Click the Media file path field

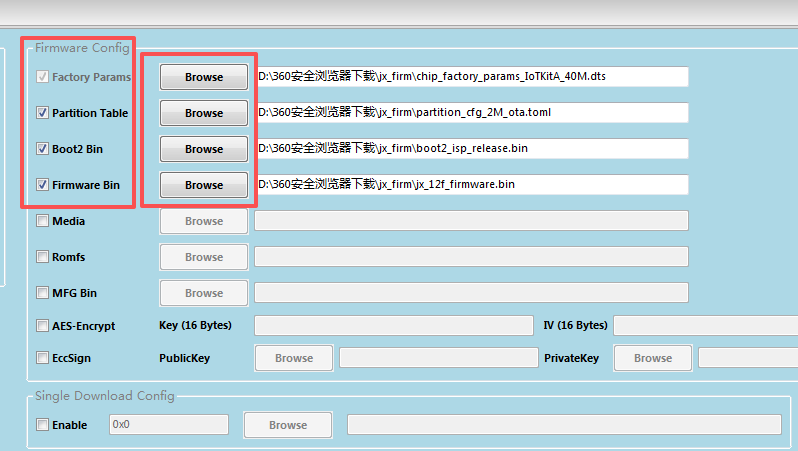[x=471, y=221]
